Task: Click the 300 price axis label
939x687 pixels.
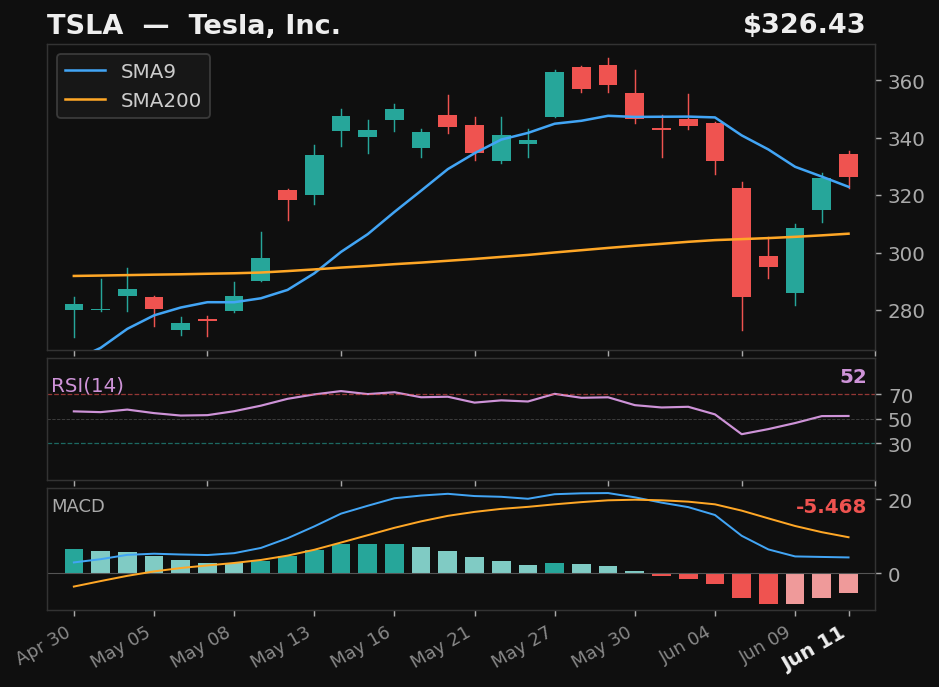Action: 905,254
